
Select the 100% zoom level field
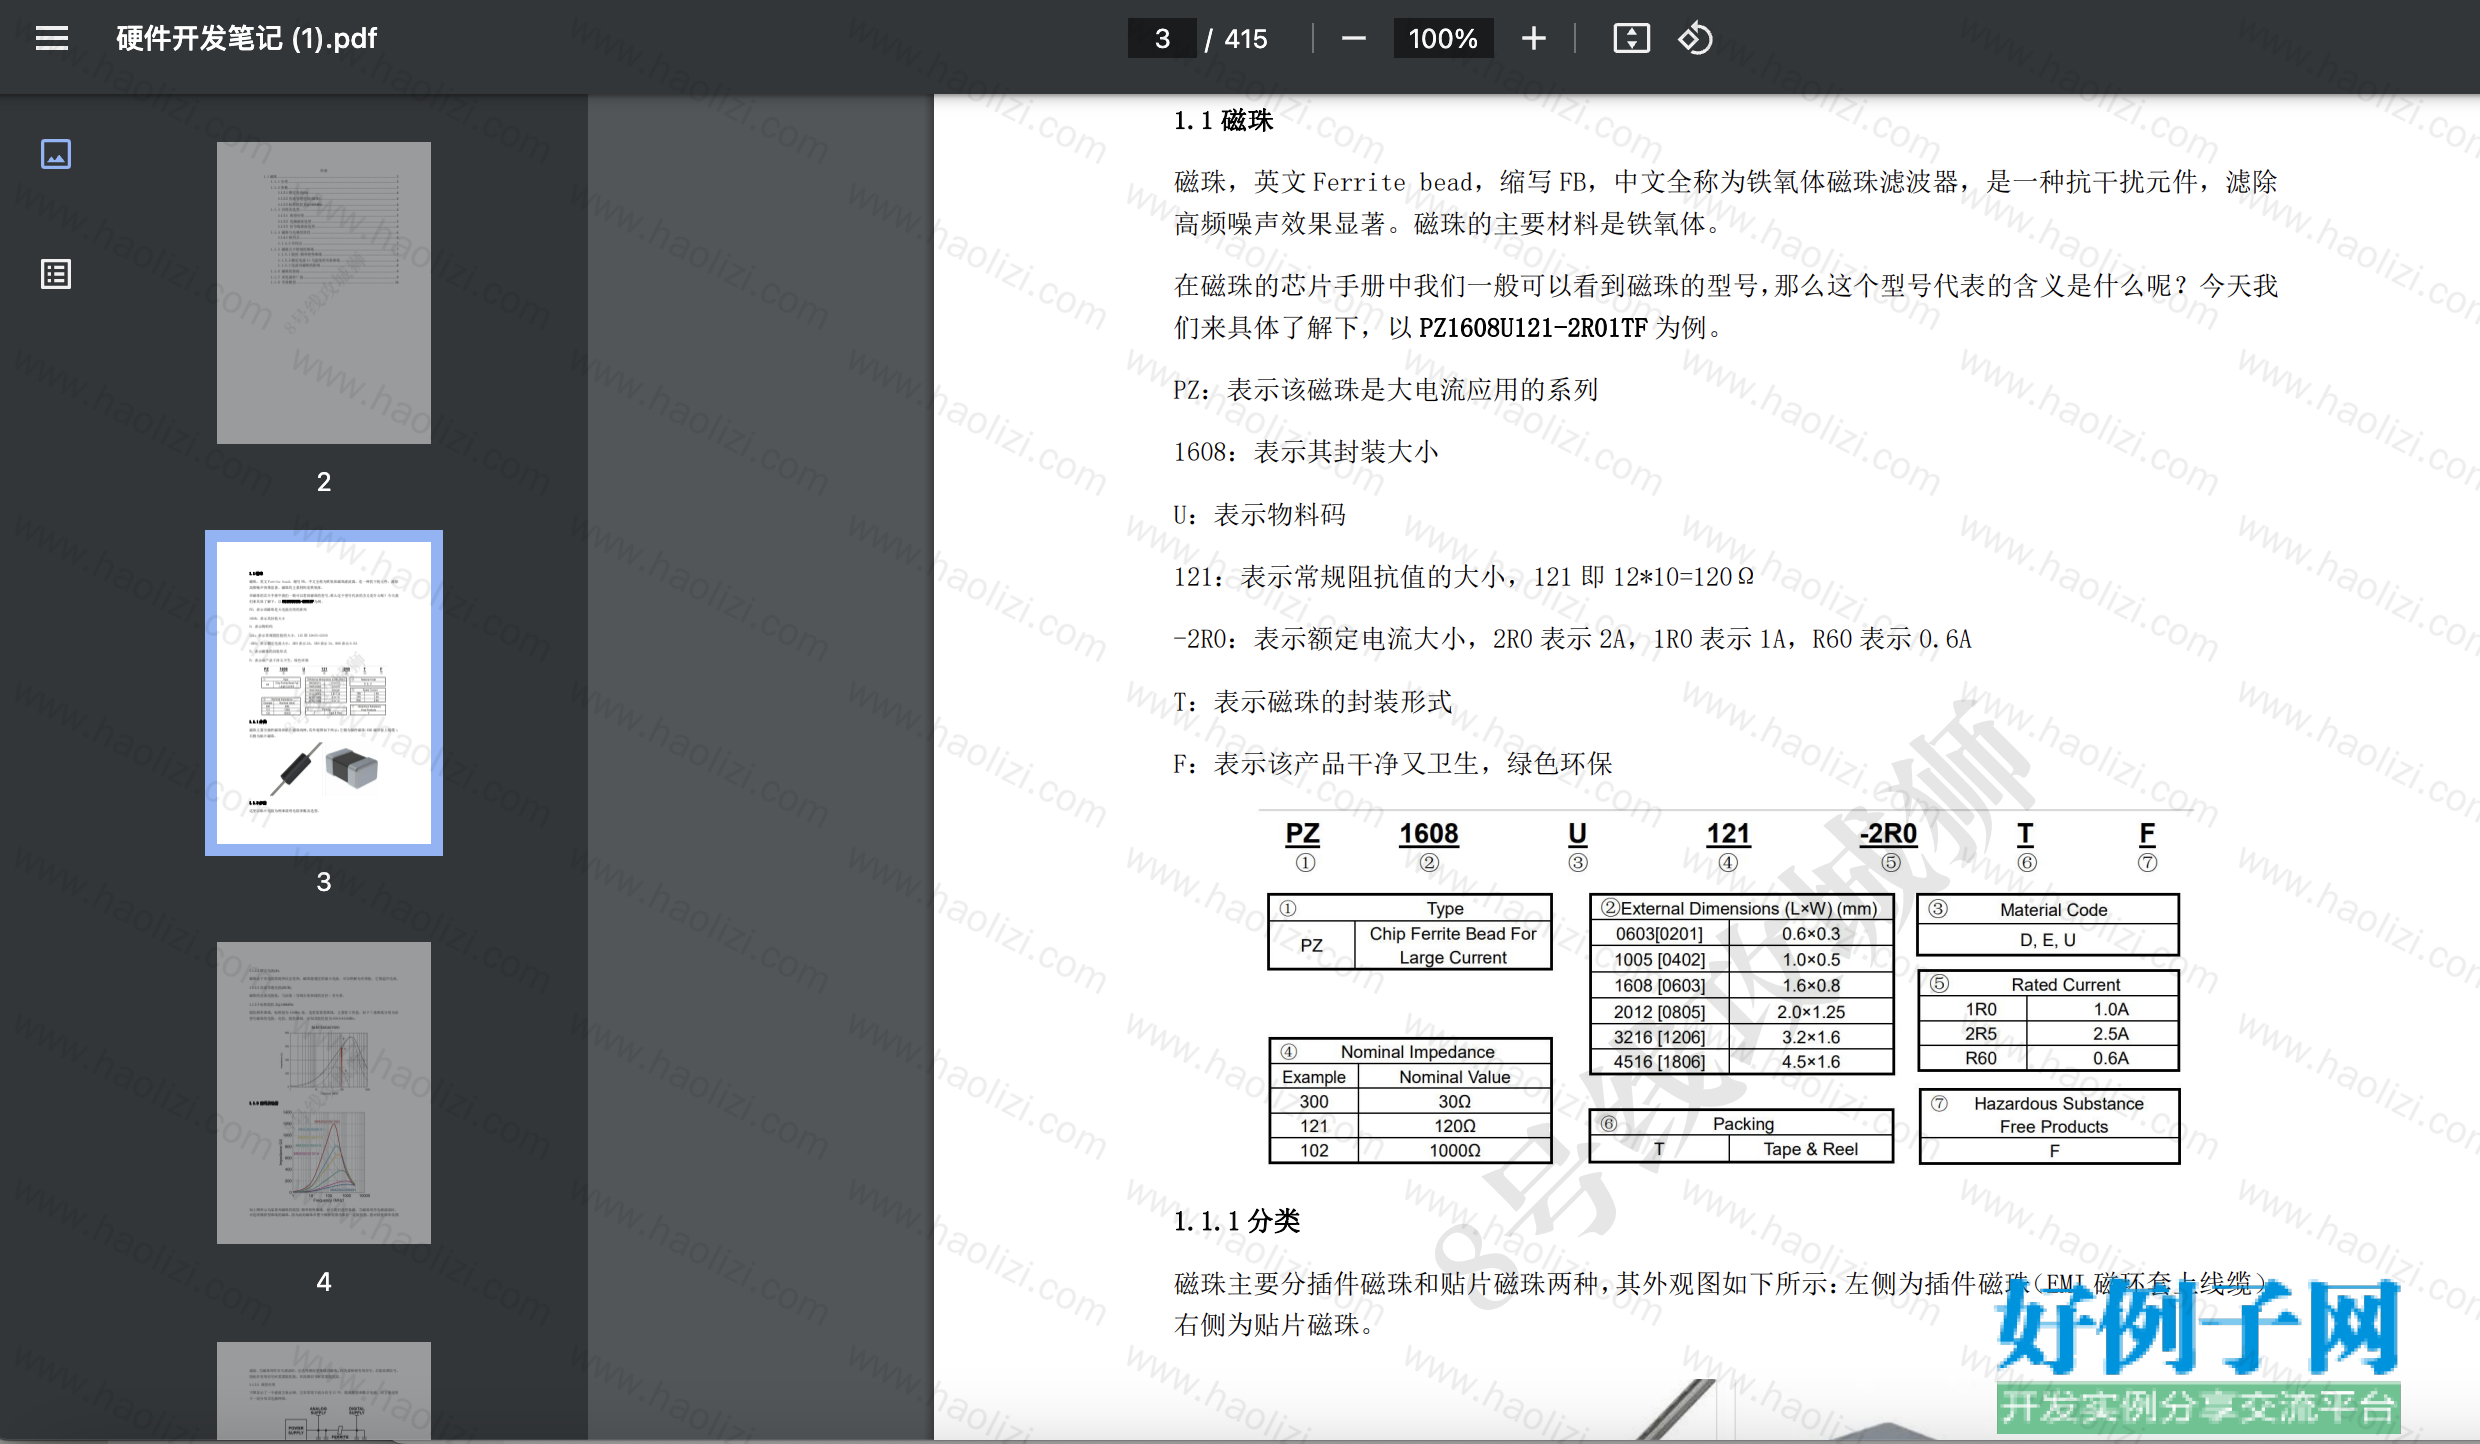click(x=1443, y=38)
